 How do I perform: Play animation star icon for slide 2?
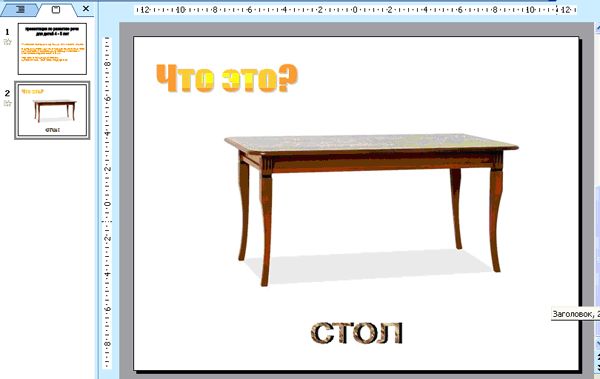[7, 103]
